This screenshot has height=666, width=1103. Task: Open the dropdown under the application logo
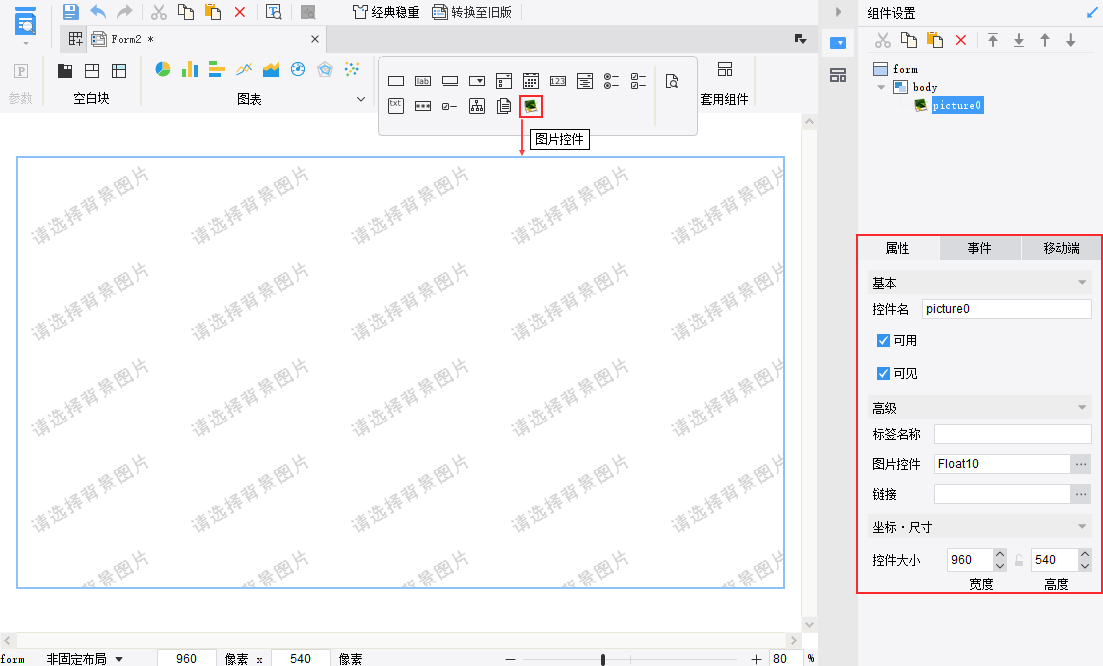point(26,44)
